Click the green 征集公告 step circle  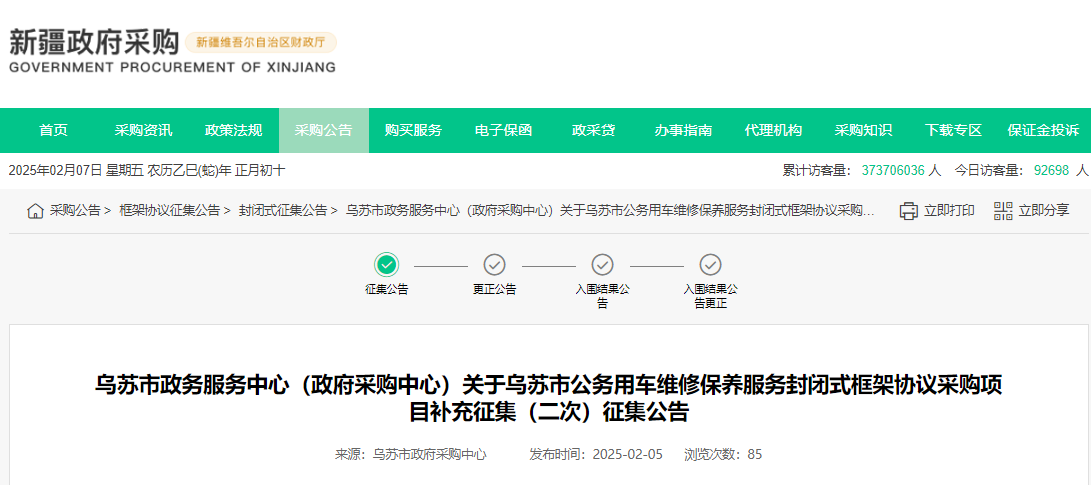click(387, 265)
